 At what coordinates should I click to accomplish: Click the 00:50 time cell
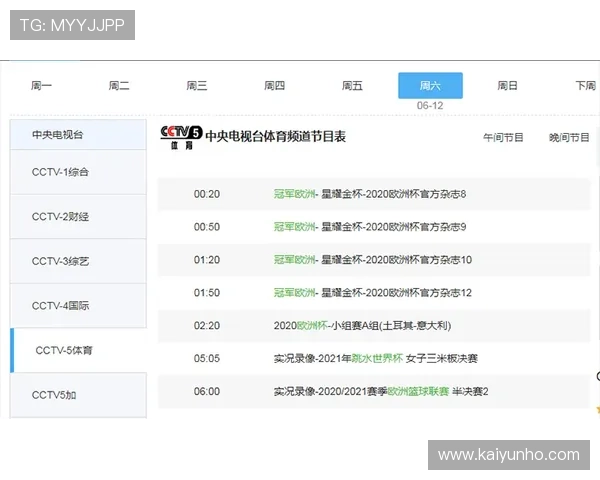[x=207, y=227]
